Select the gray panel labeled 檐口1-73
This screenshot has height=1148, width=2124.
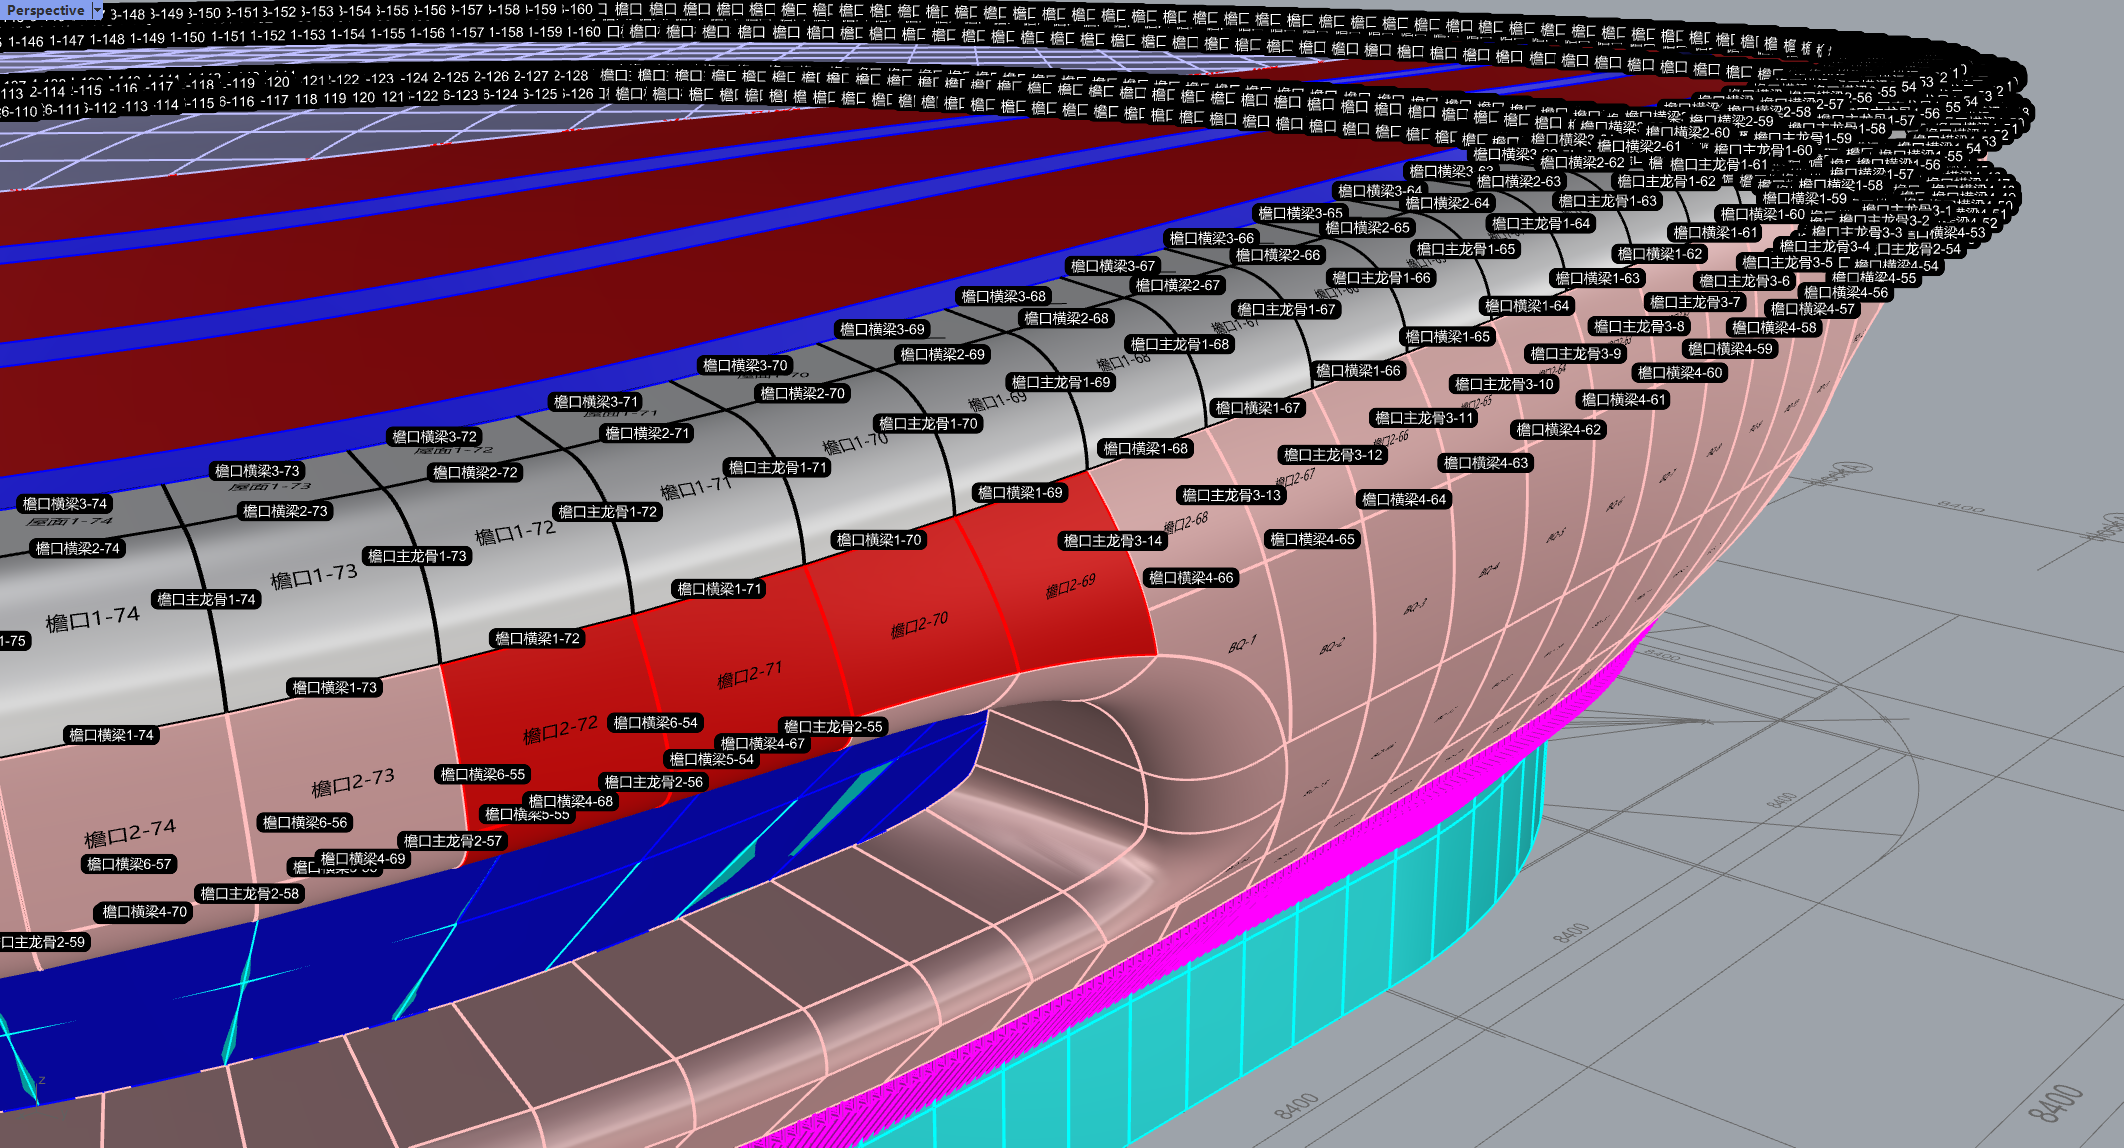(313, 577)
